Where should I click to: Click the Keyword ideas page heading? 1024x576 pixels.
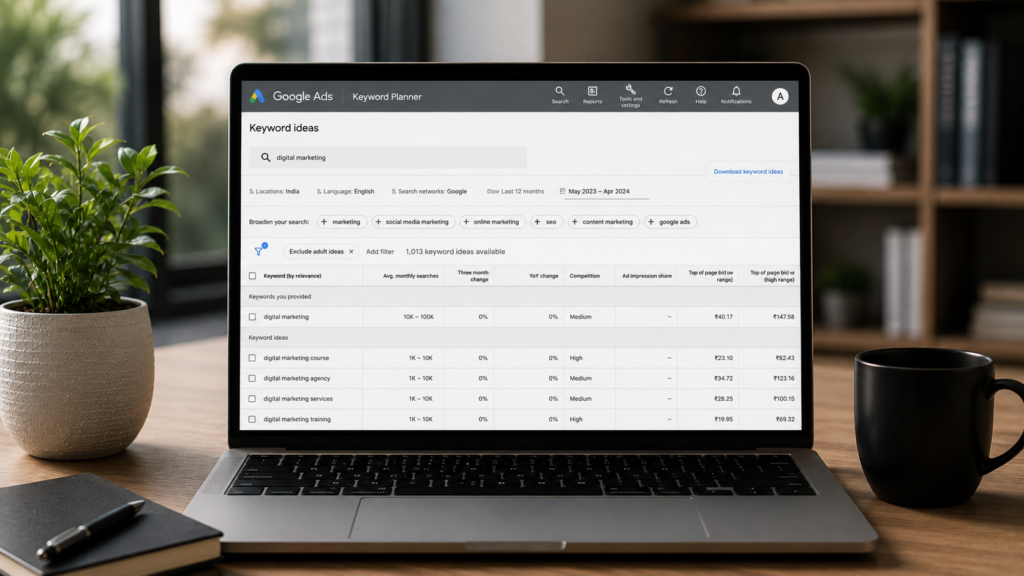click(283, 128)
